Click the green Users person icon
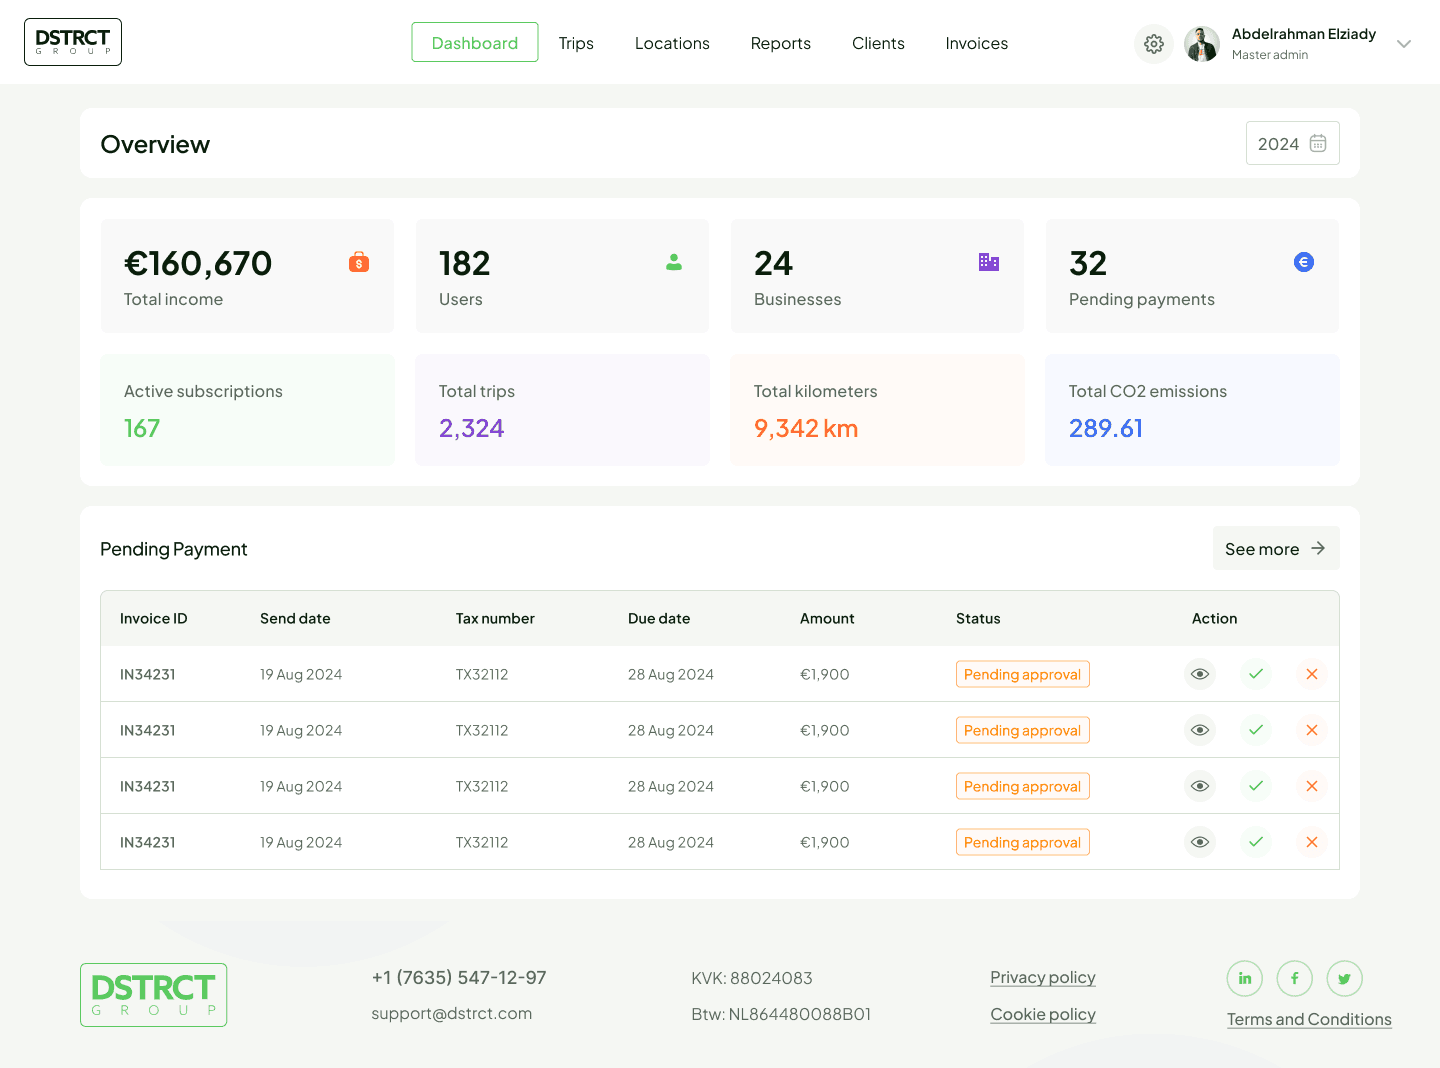This screenshot has width=1440, height=1068. (x=674, y=262)
